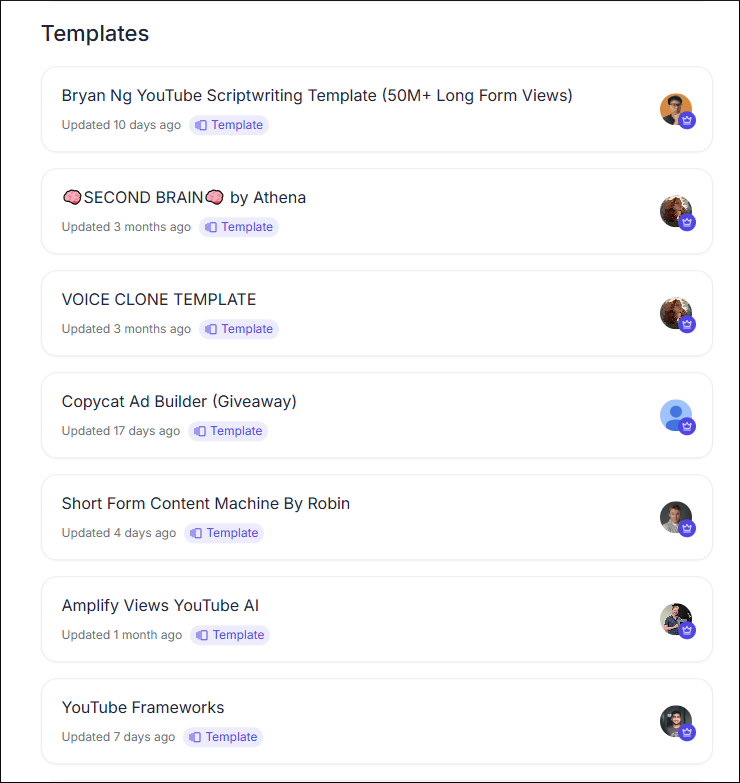Open Amplify Views YouTube AI template

(x=160, y=606)
